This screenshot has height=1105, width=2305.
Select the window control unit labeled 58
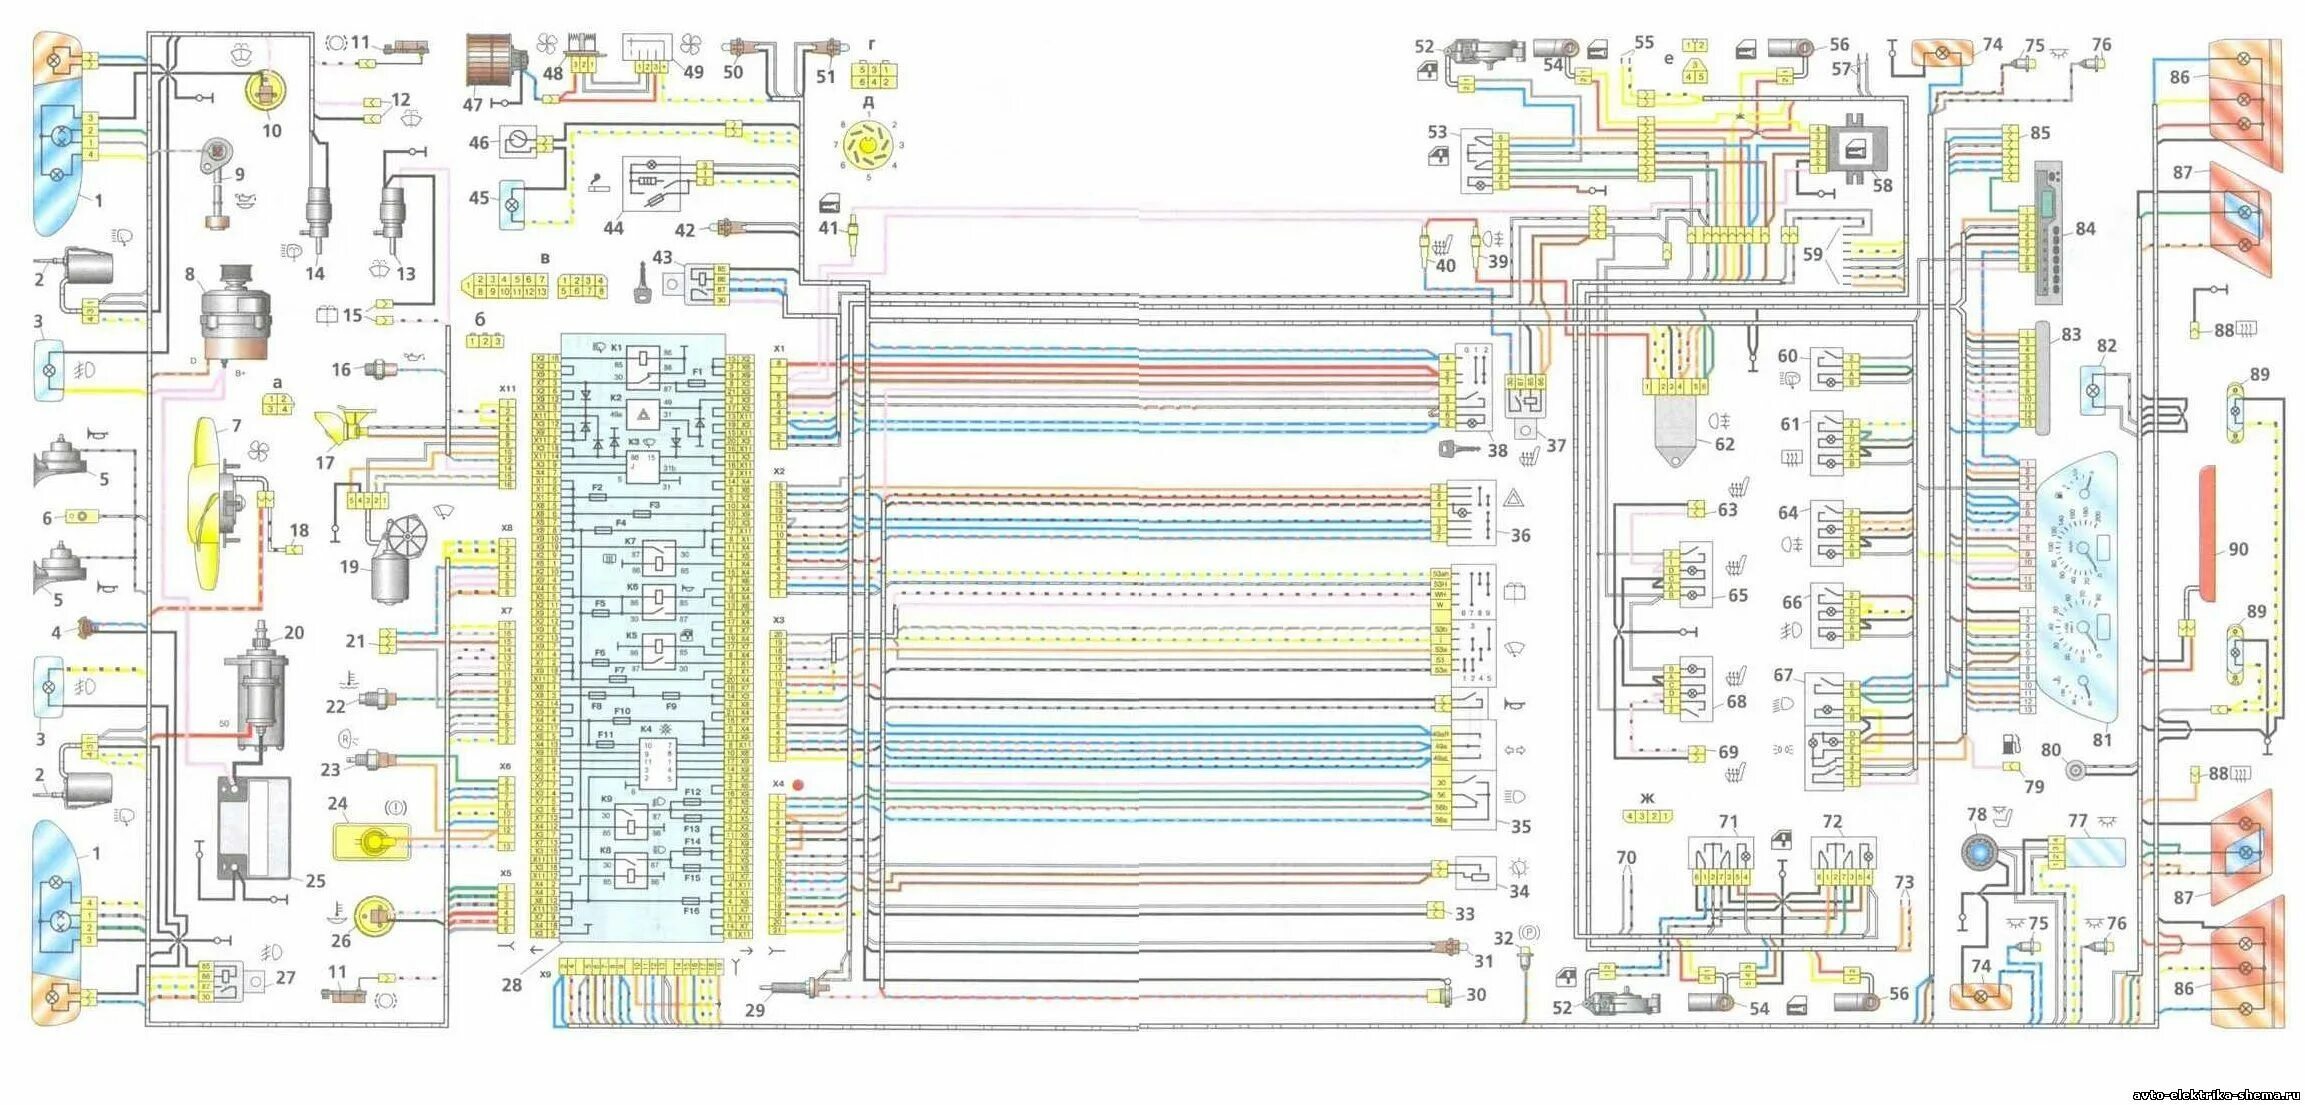pos(1858,151)
